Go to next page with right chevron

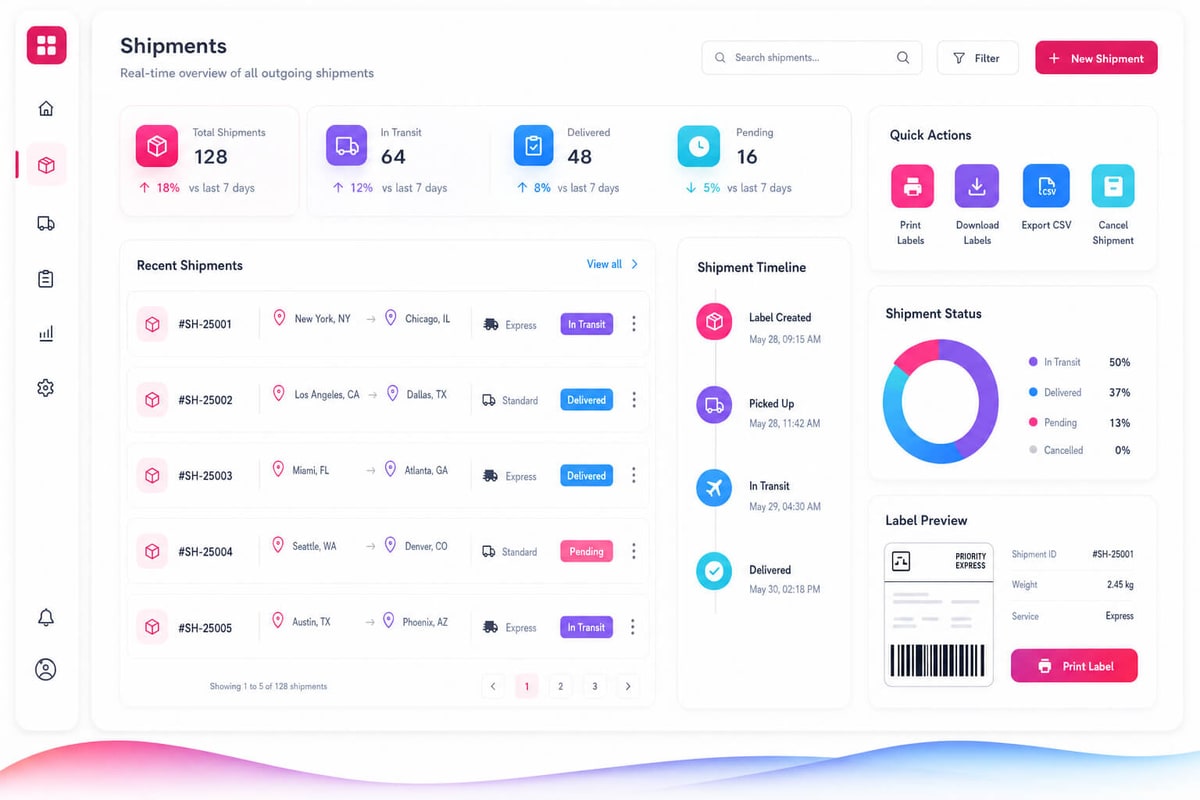(x=628, y=686)
